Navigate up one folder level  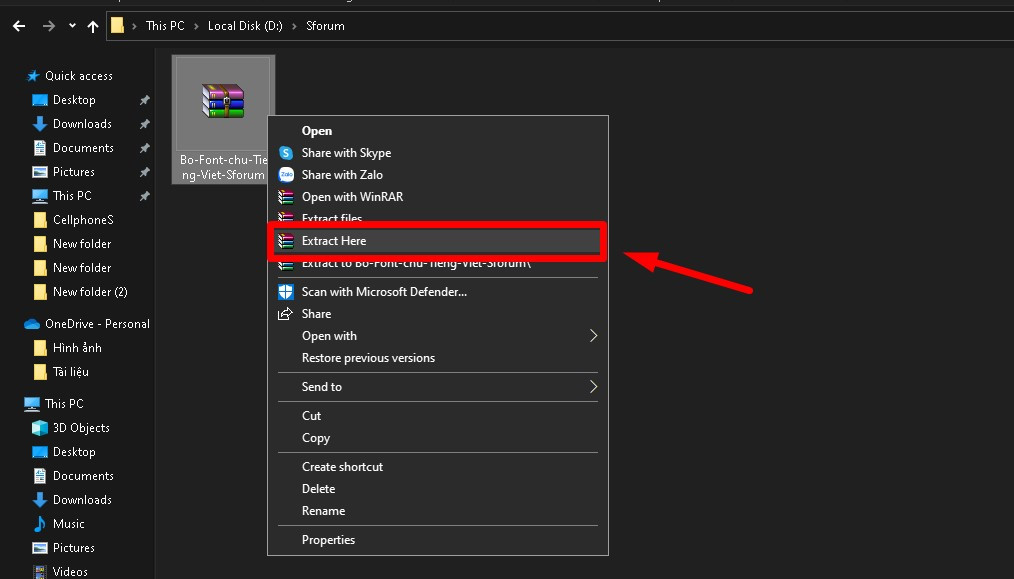[x=93, y=26]
